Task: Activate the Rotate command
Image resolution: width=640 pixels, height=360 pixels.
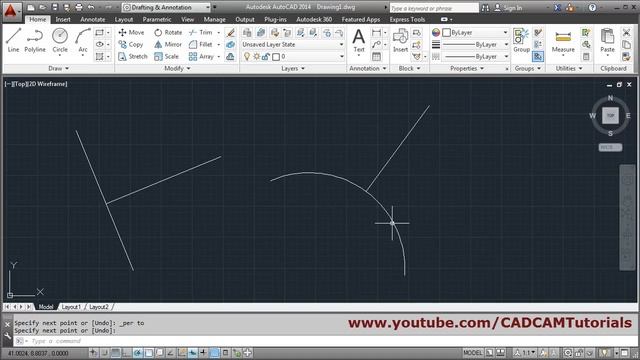Action: click(x=168, y=32)
